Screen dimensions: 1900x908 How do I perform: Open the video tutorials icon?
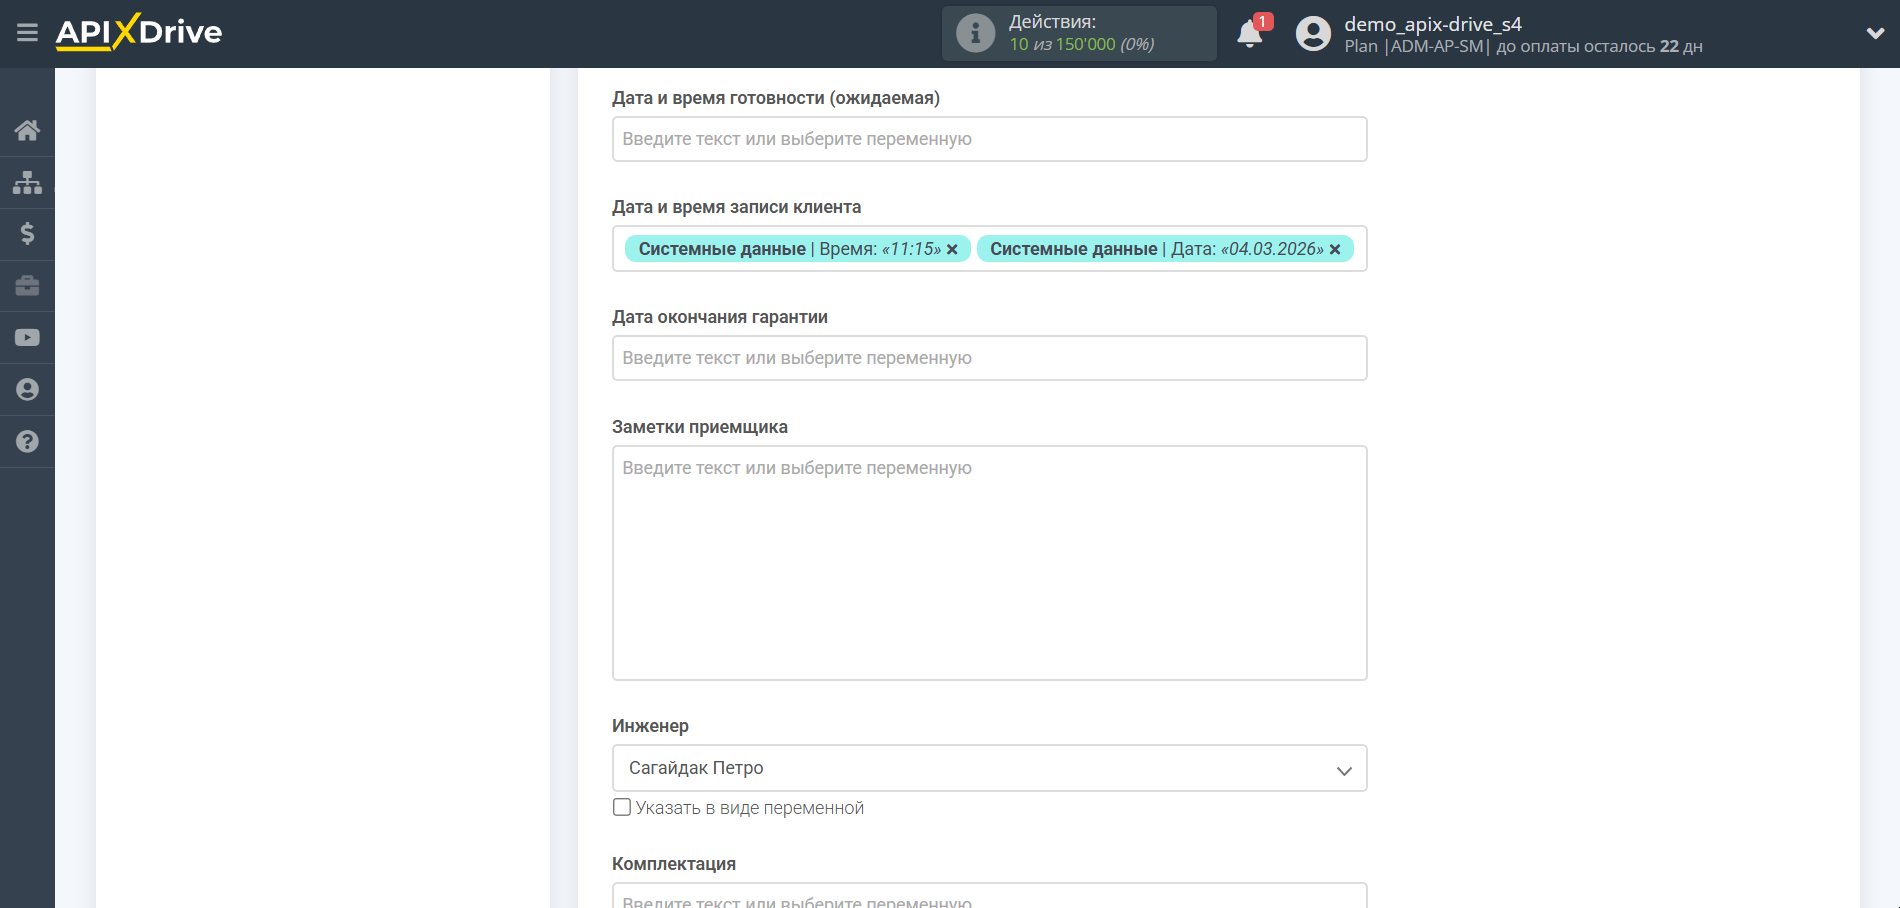coord(27,338)
